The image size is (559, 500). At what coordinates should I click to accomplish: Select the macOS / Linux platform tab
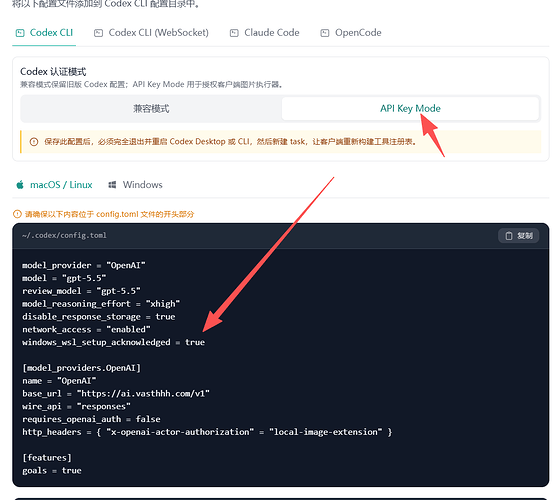coord(54,185)
